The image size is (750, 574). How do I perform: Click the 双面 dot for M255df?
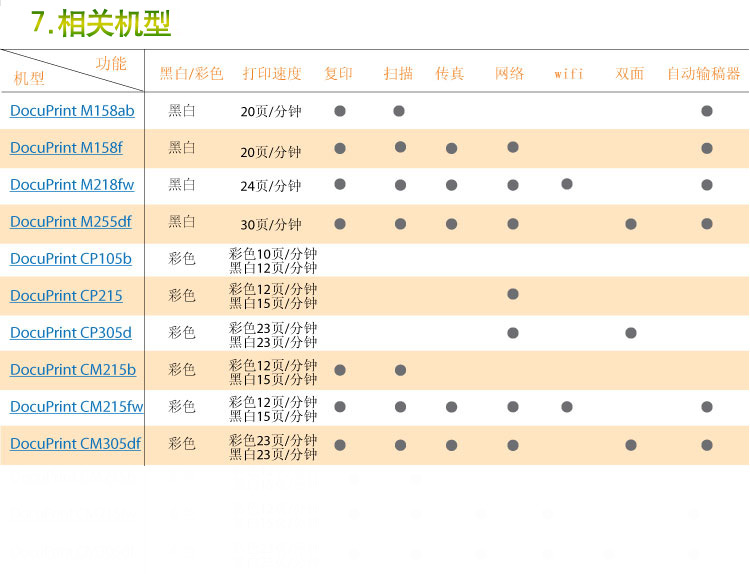pyautogui.click(x=631, y=224)
